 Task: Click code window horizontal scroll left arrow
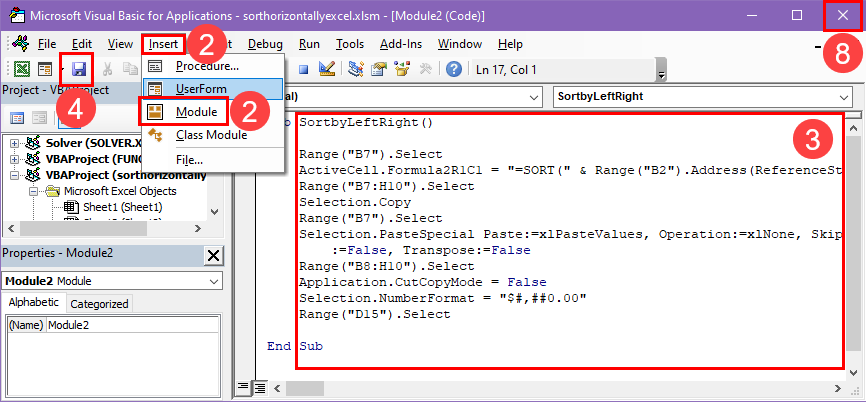278,387
